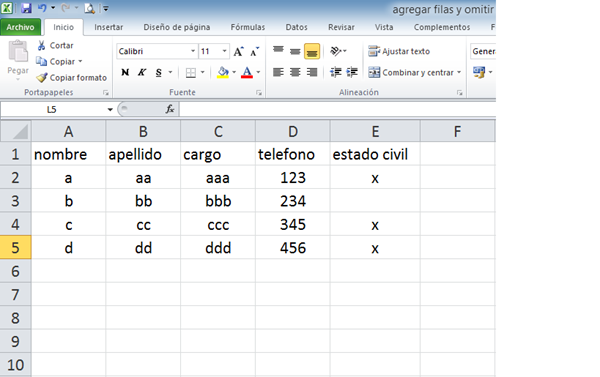Switch to the Insertar tab
This screenshot has height=377, width=600.
tap(109, 27)
